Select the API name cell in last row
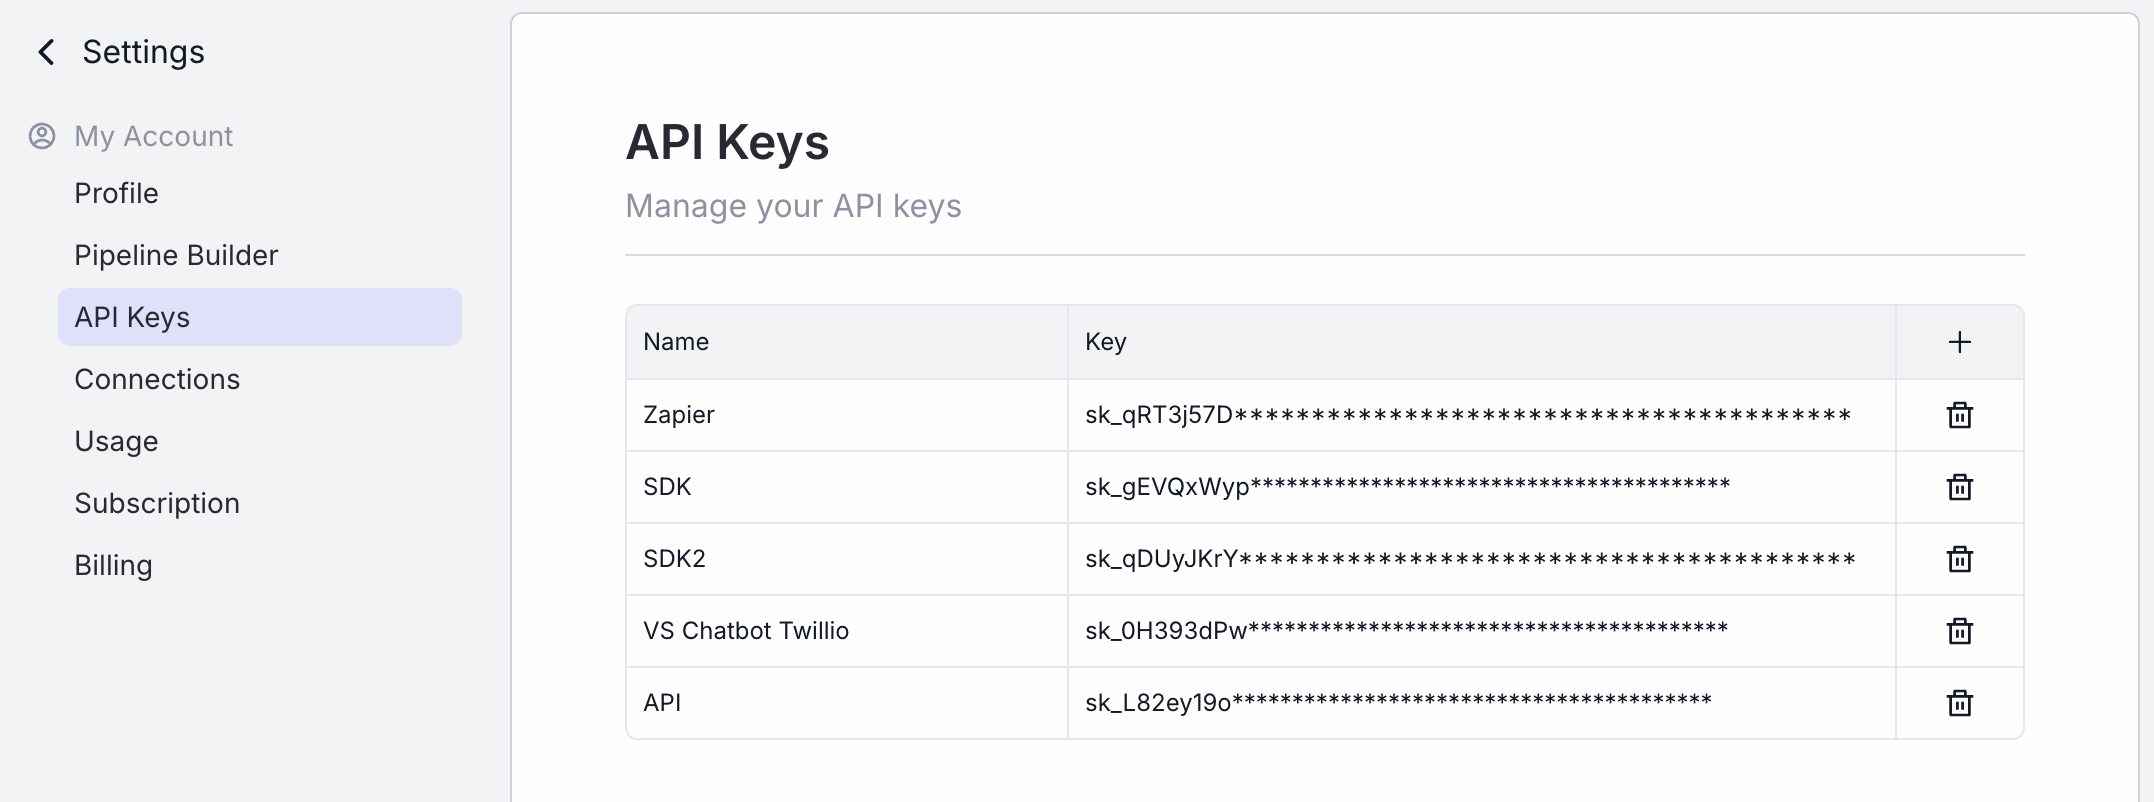 click(847, 703)
